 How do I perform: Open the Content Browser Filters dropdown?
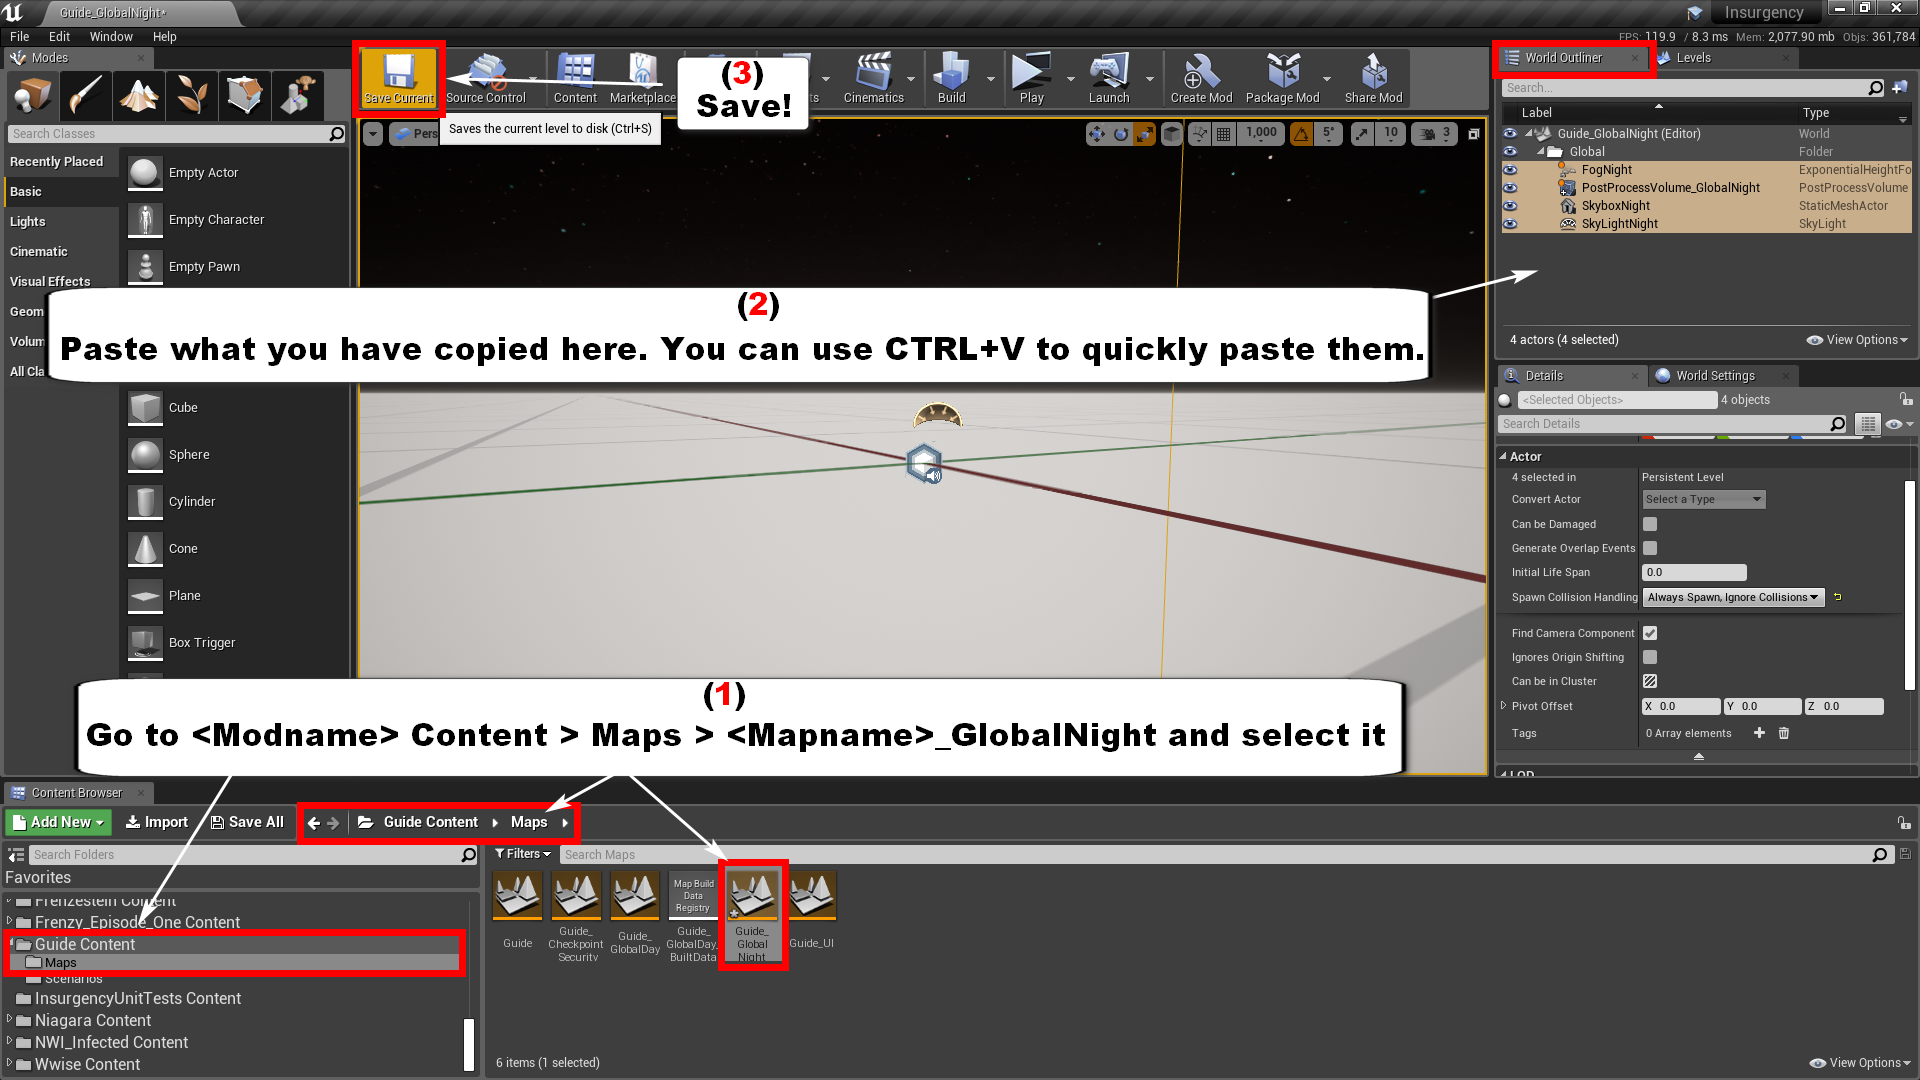click(x=523, y=854)
